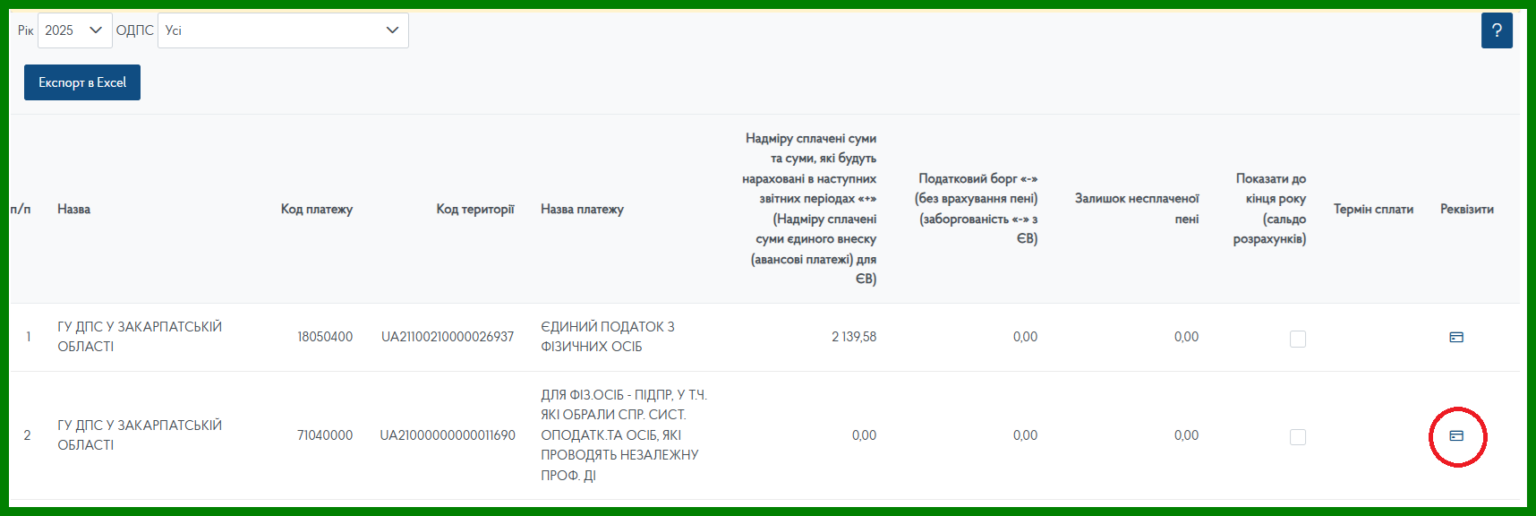This screenshot has height=516, width=1536.
Task: Click the Податковий борг column header
Action: point(977,209)
